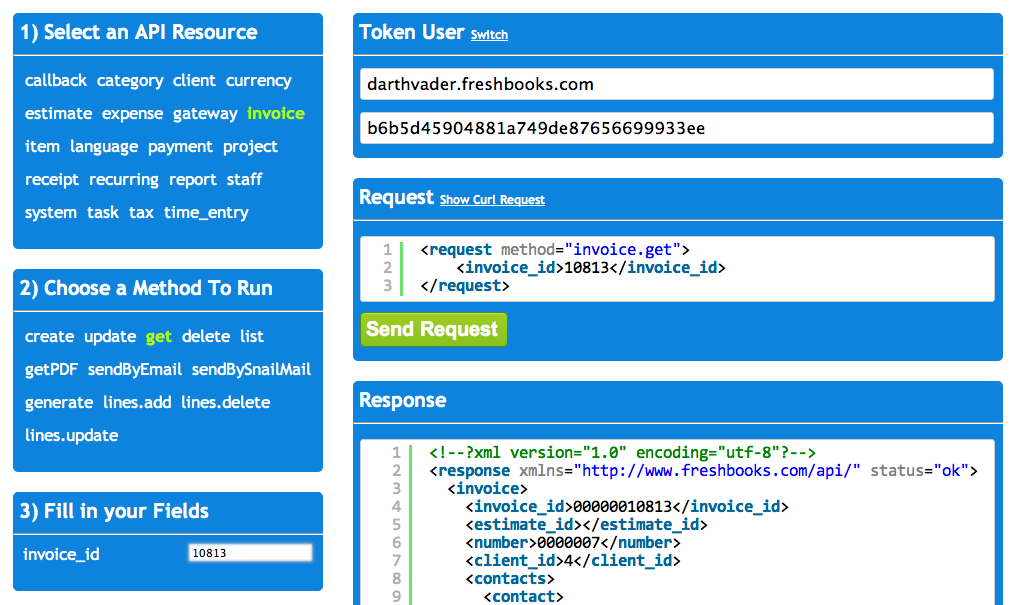1029x605 pixels.
Task: Select the report resource
Action: click(193, 179)
